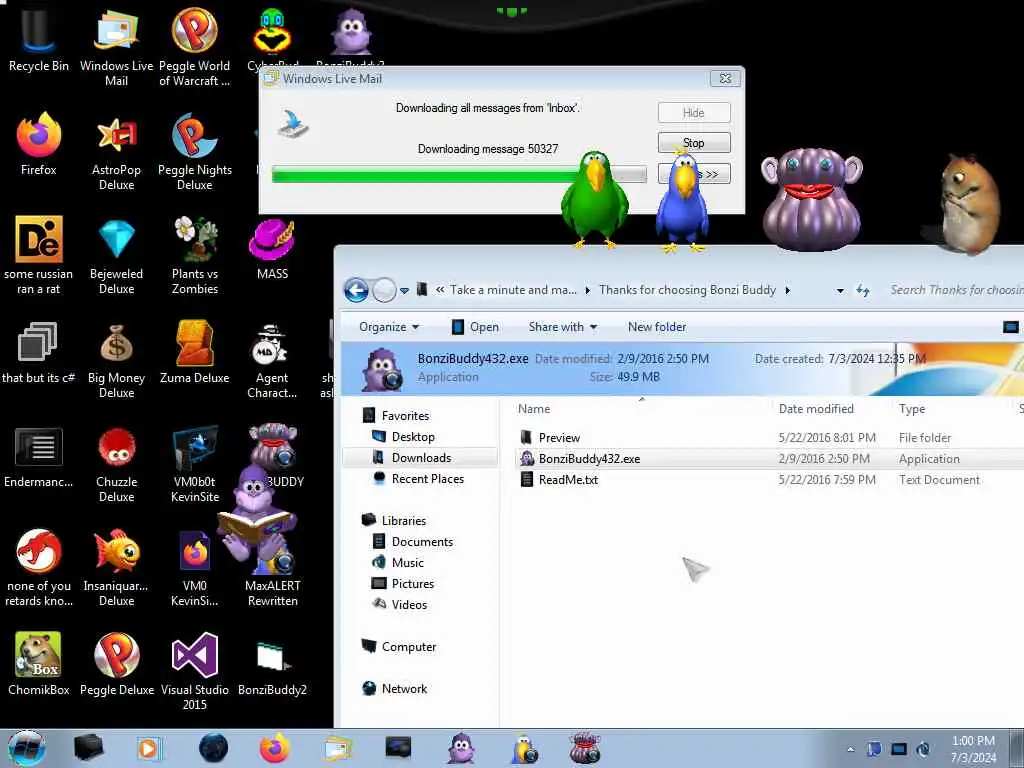Select the Peggle Nights Deluxe icon
The width and height of the screenshot is (1024, 768).
[195, 152]
